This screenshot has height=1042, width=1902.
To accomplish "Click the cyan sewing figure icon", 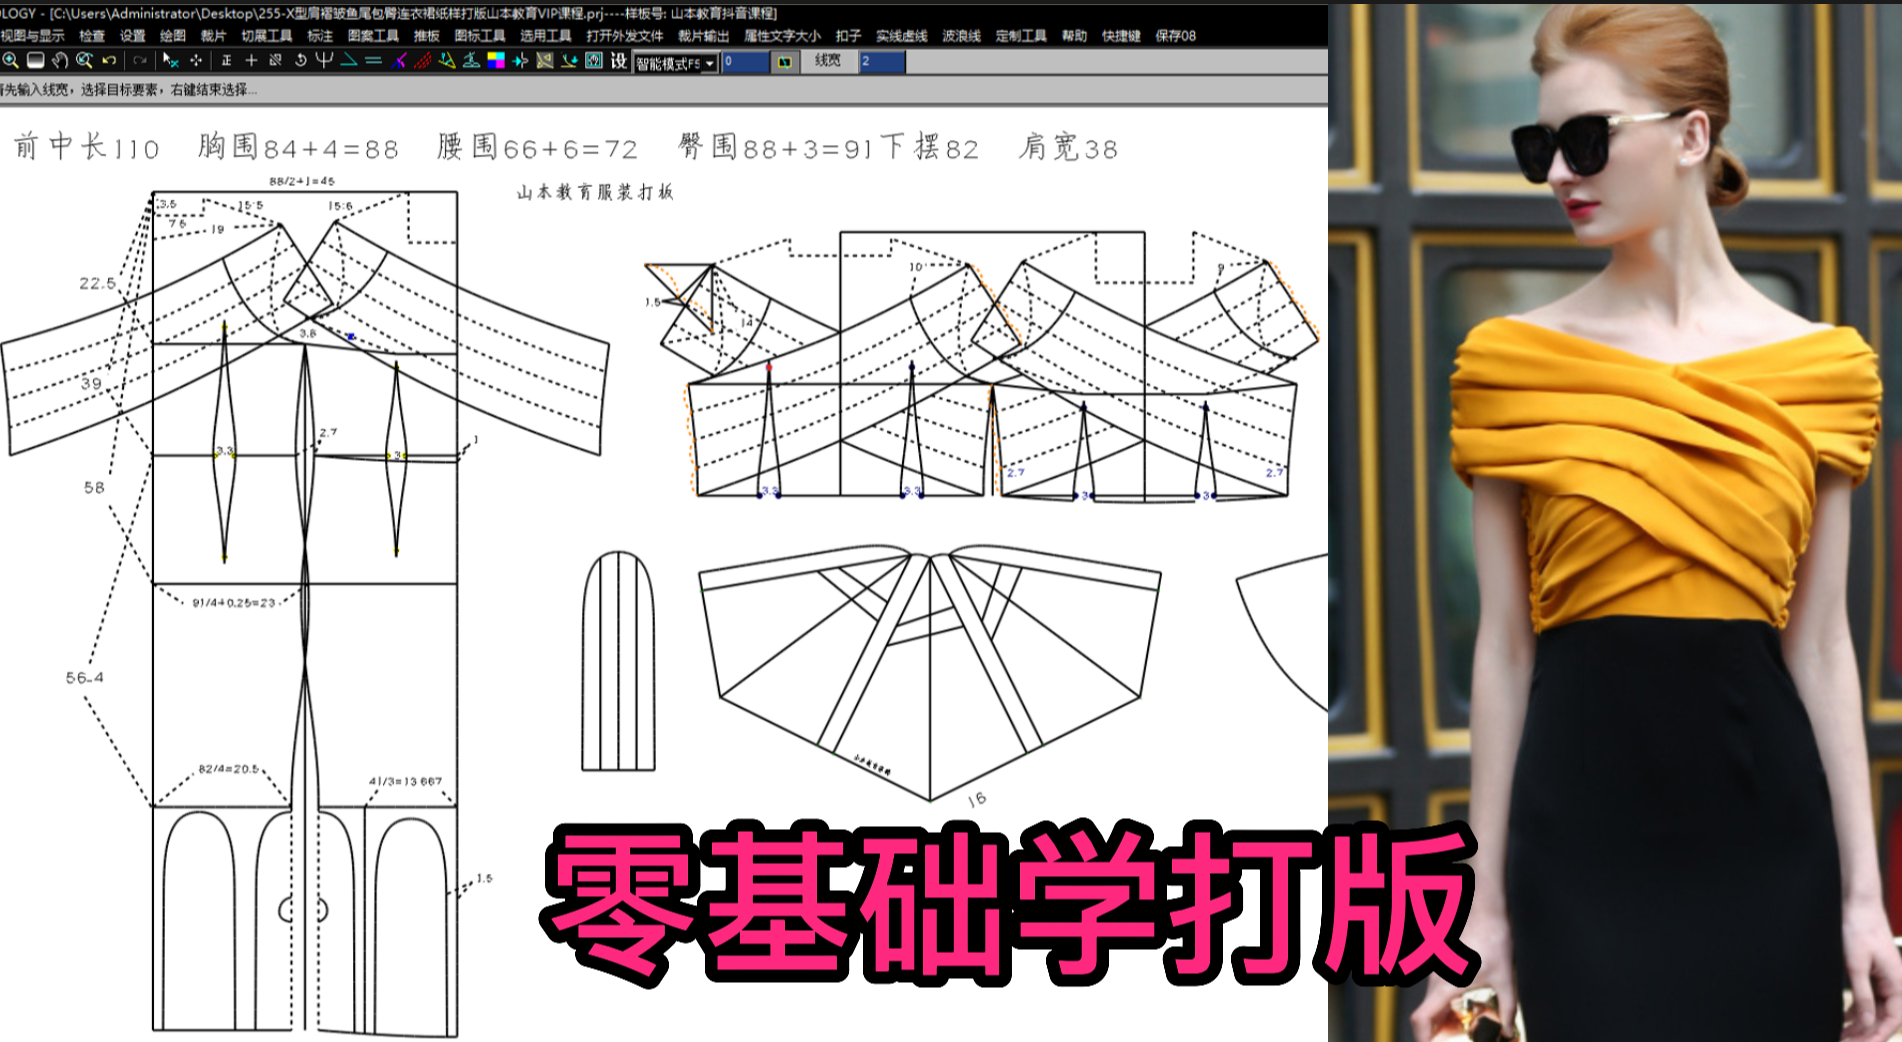I will click(x=471, y=60).
